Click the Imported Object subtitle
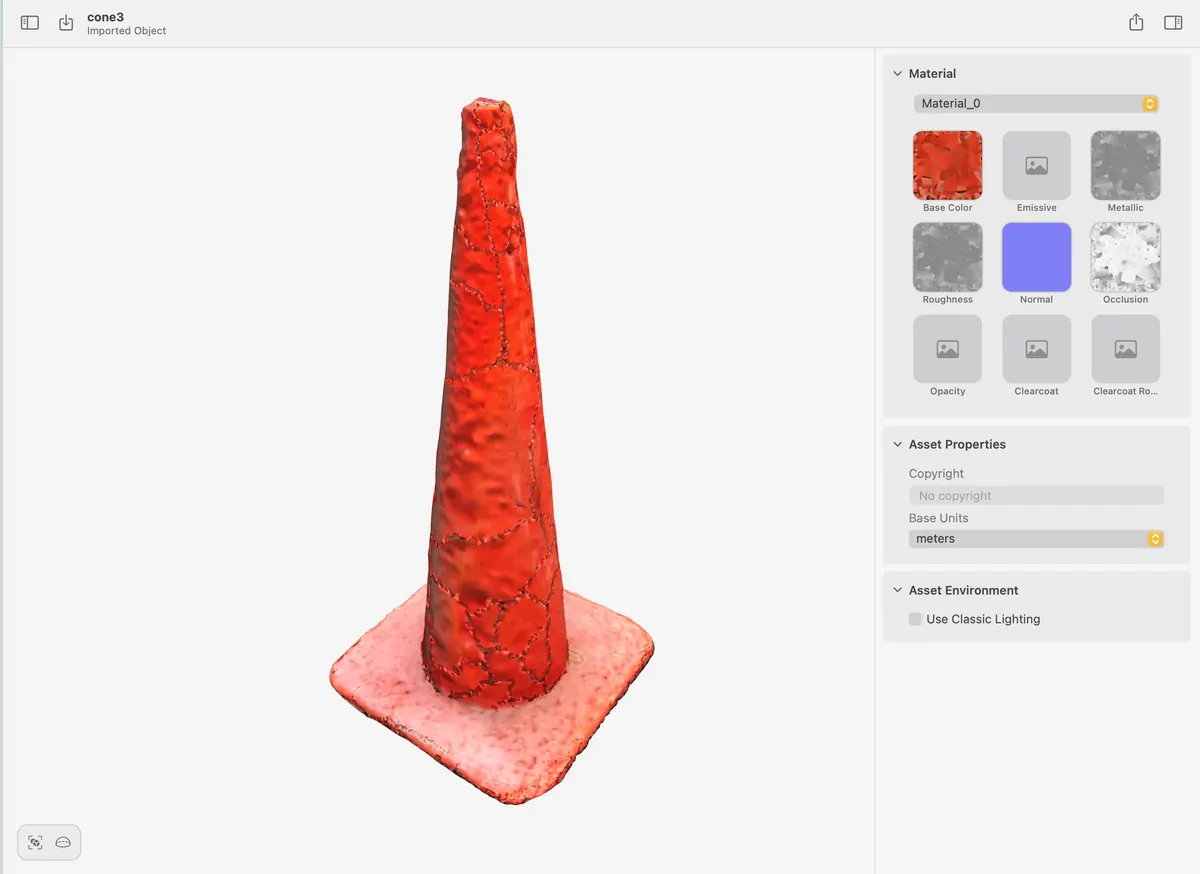The image size is (1200, 874). tap(127, 31)
